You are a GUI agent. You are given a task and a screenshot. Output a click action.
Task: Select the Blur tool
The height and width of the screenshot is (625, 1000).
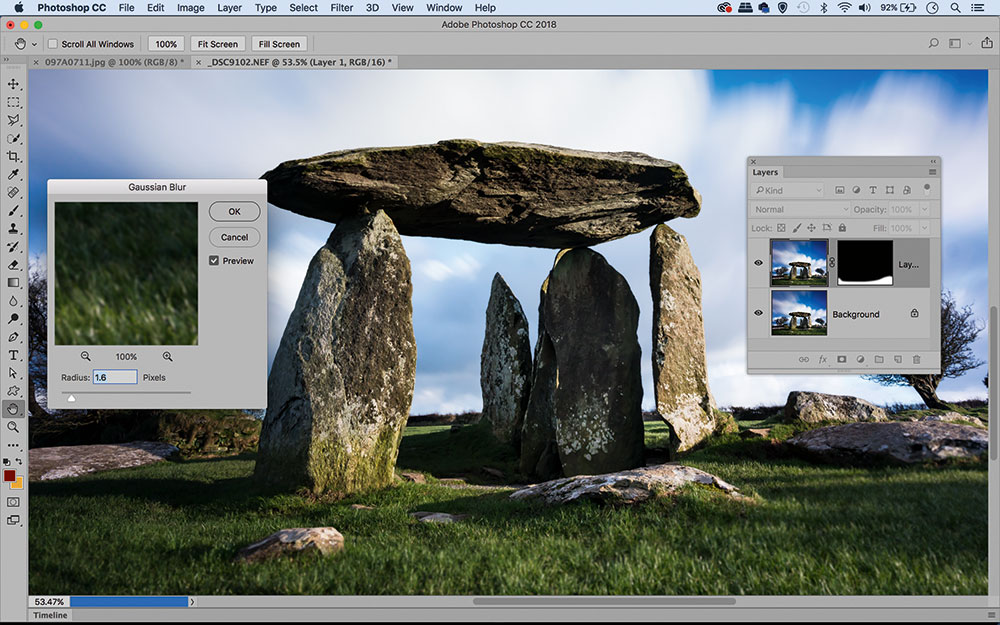click(x=13, y=300)
